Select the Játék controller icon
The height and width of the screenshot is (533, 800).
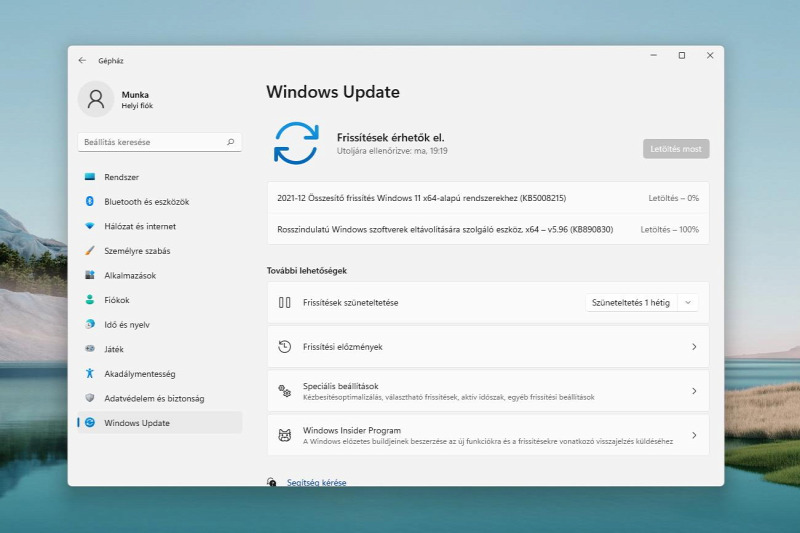pos(90,348)
